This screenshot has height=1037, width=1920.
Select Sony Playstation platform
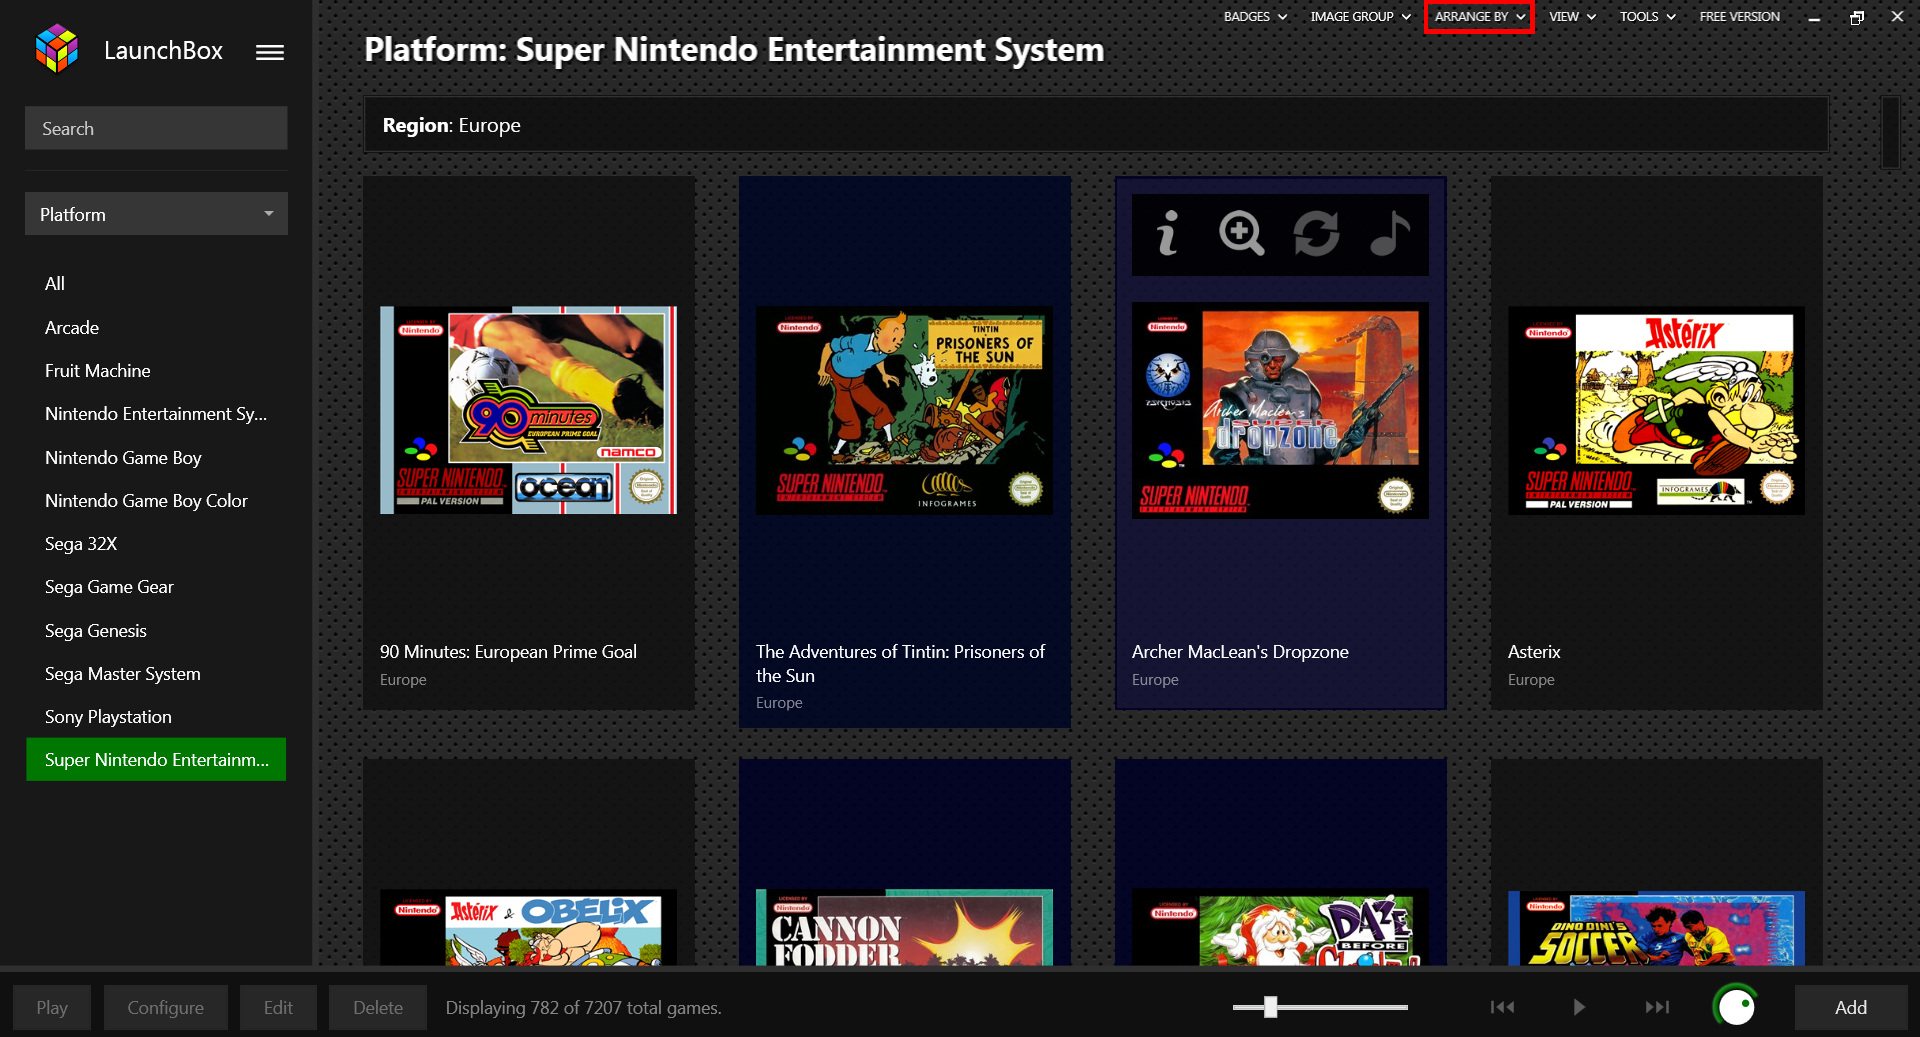click(x=156, y=717)
